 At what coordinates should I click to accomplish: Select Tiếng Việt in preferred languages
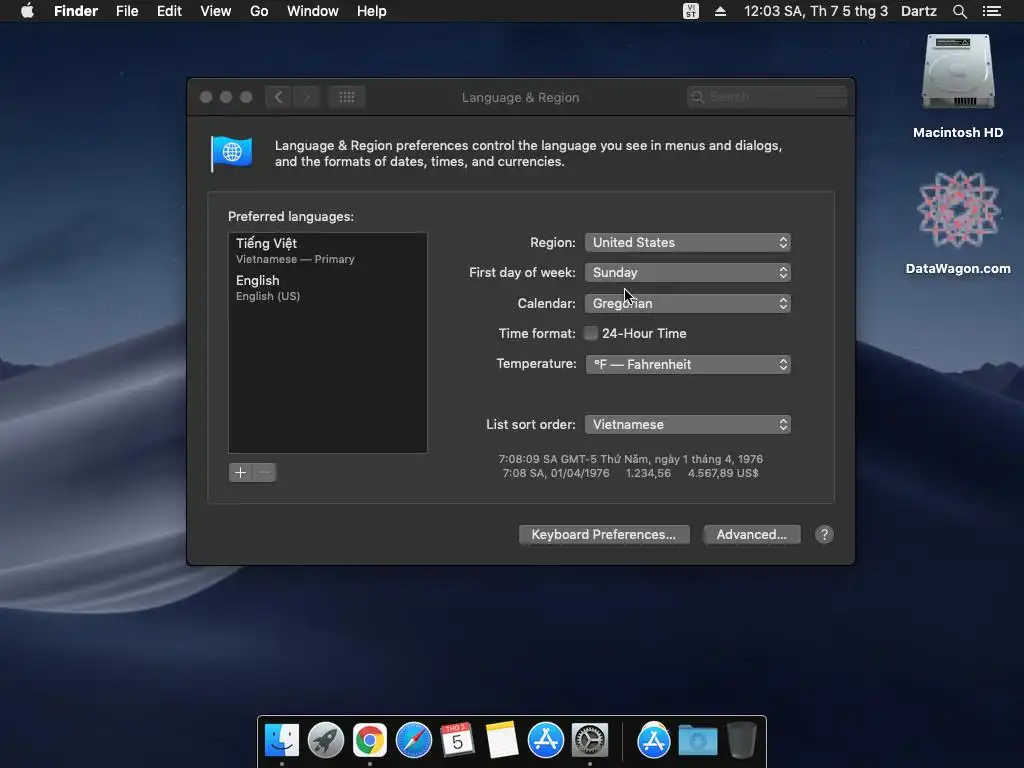pos(328,251)
